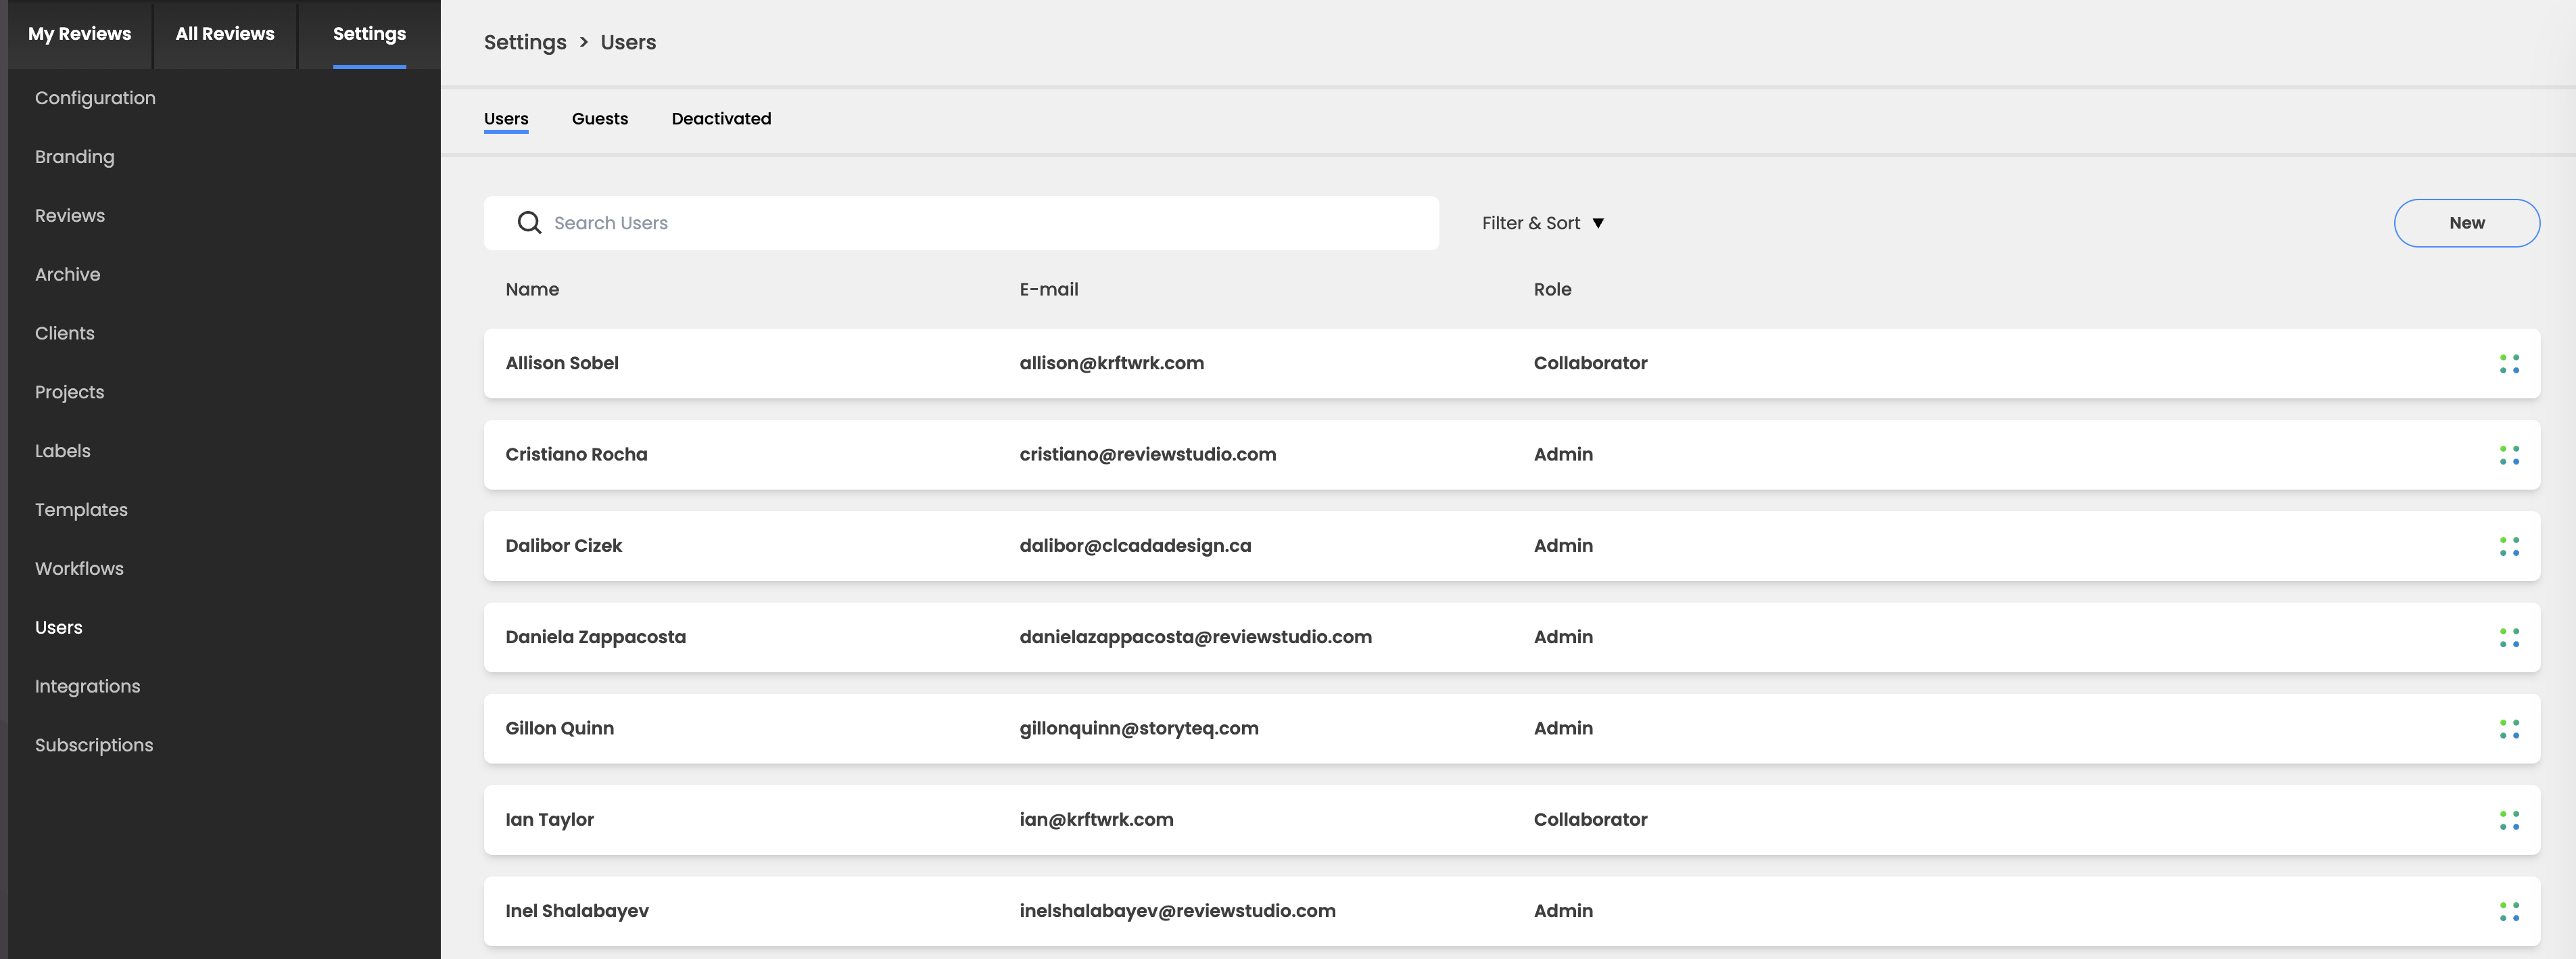This screenshot has height=959, width=2576.
Task: Click Collaborator role for Ian Taylor
Action: (x=1590, y=819)
